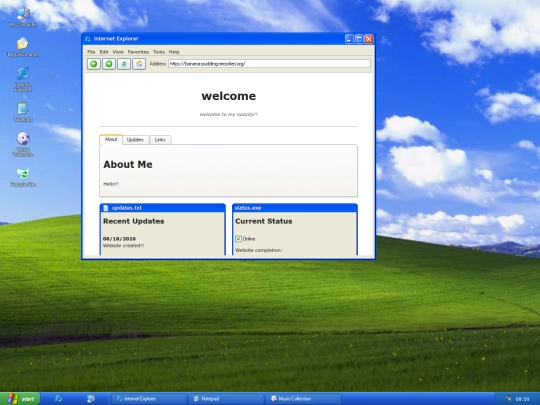
Task: Click the 'Hello!!' text
Action: [111, 184]
